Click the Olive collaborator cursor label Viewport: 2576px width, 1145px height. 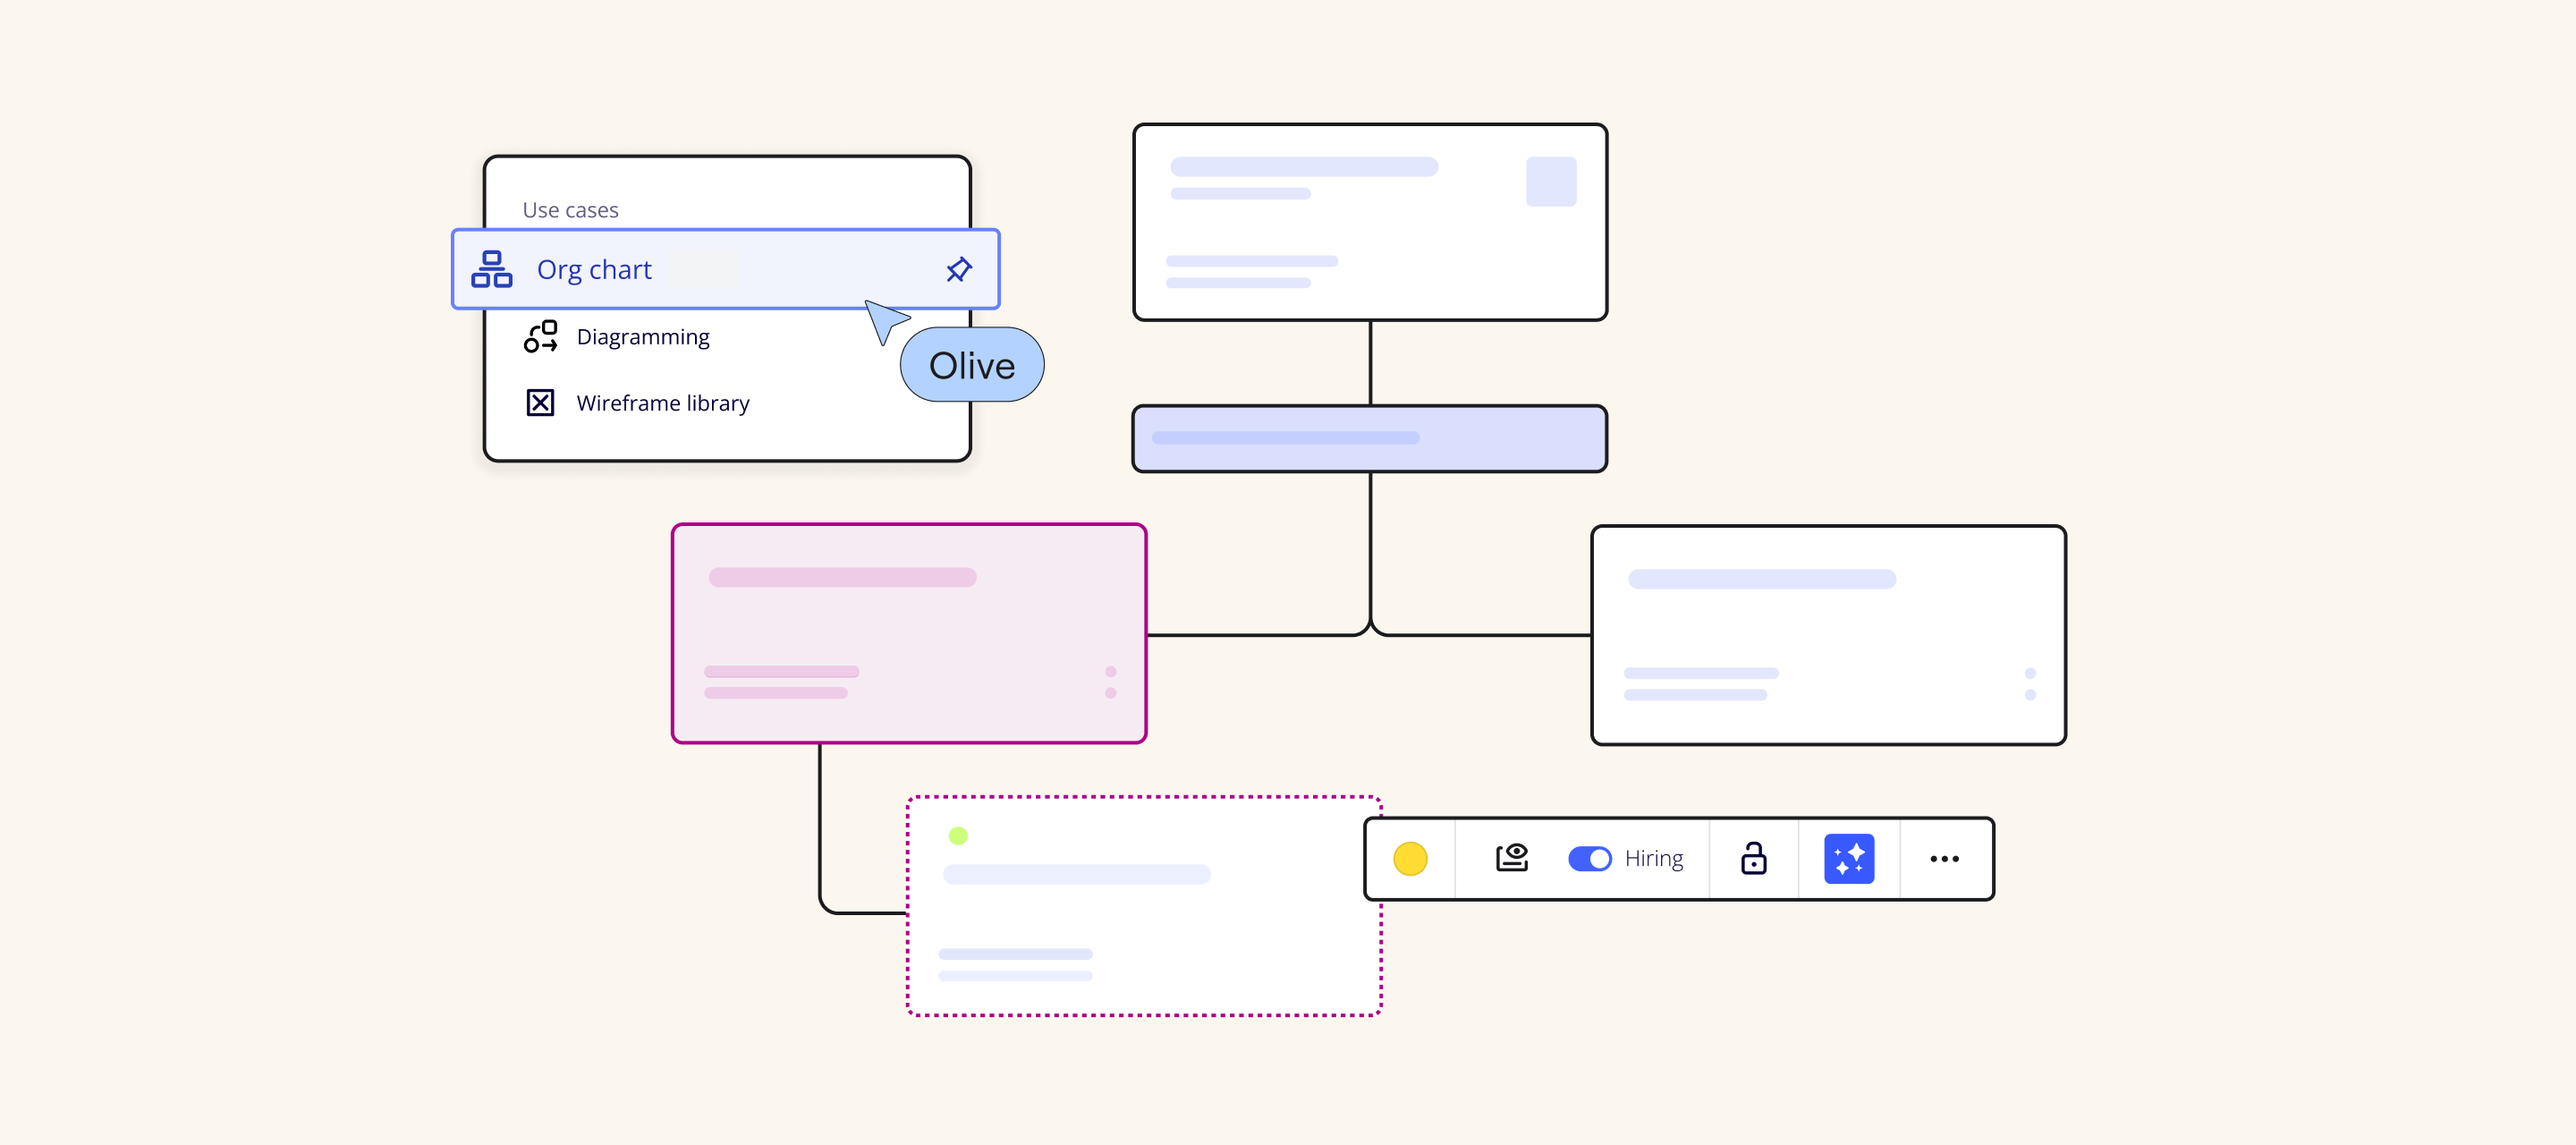tap(972, 365)
